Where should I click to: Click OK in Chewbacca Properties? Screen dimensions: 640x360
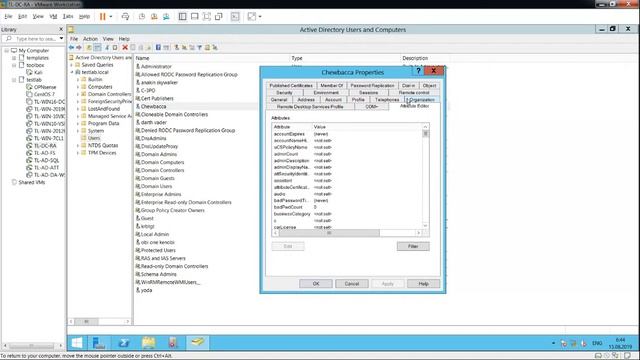pos(316,284)
